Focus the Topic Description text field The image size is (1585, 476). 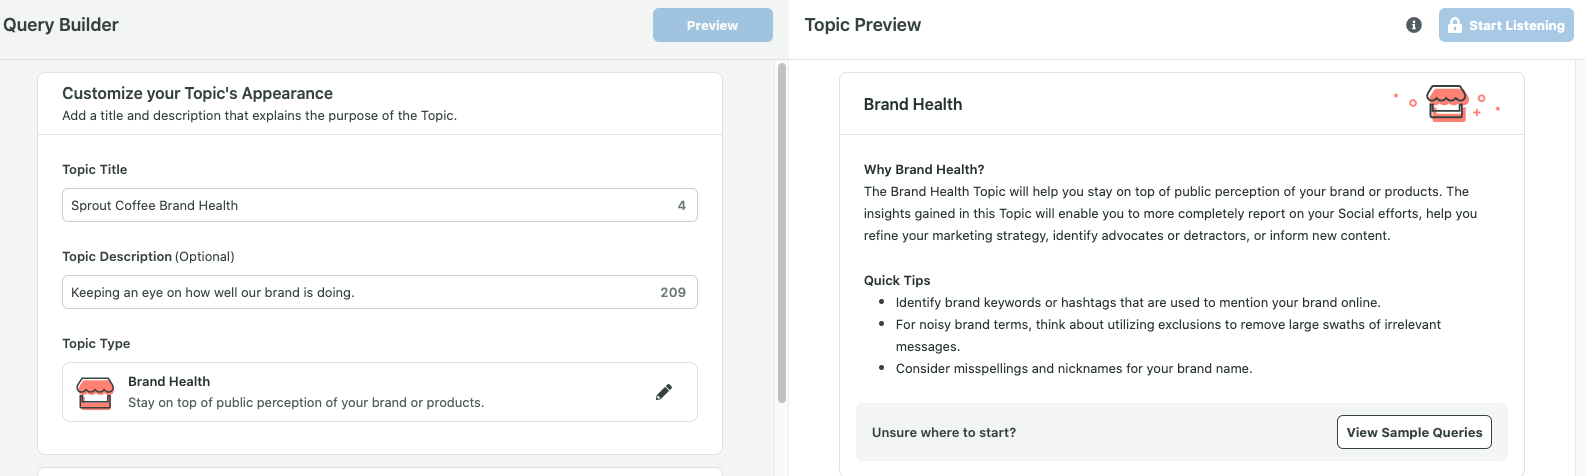[x=380, y=292]
